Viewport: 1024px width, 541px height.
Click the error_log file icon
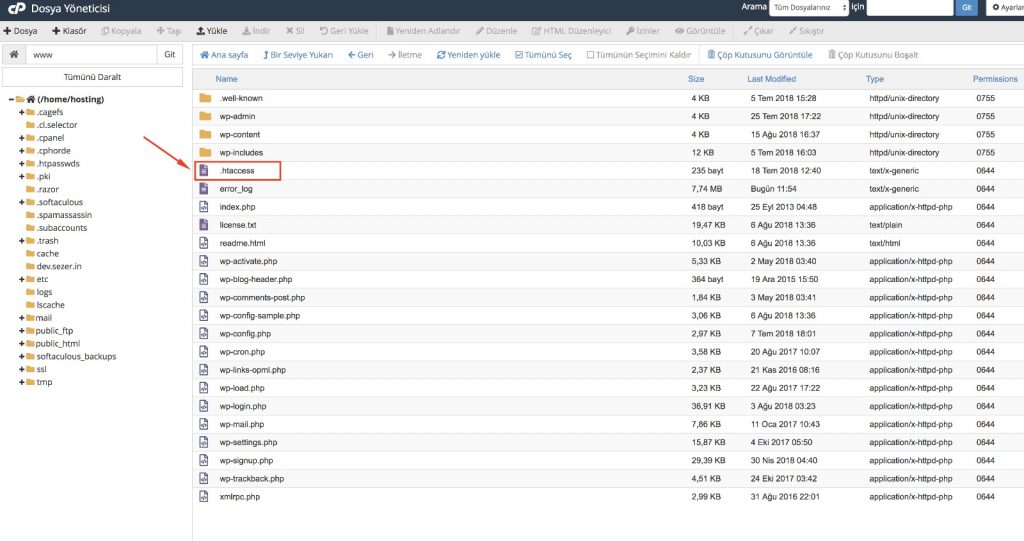pyautogui.click(x=204, y=189)
